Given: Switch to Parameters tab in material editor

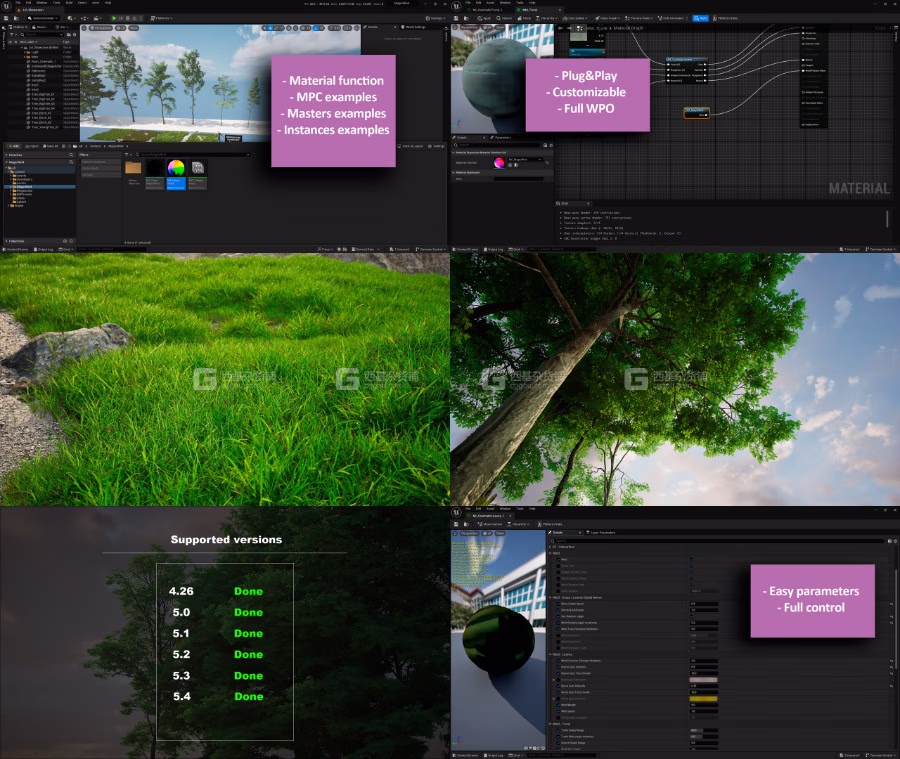Looking at the screenshot, I should [501, 138].
